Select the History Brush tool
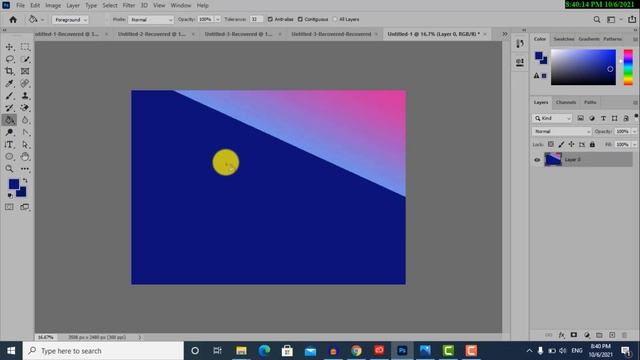This screenshot has height=360, width=640. [9, 108]
